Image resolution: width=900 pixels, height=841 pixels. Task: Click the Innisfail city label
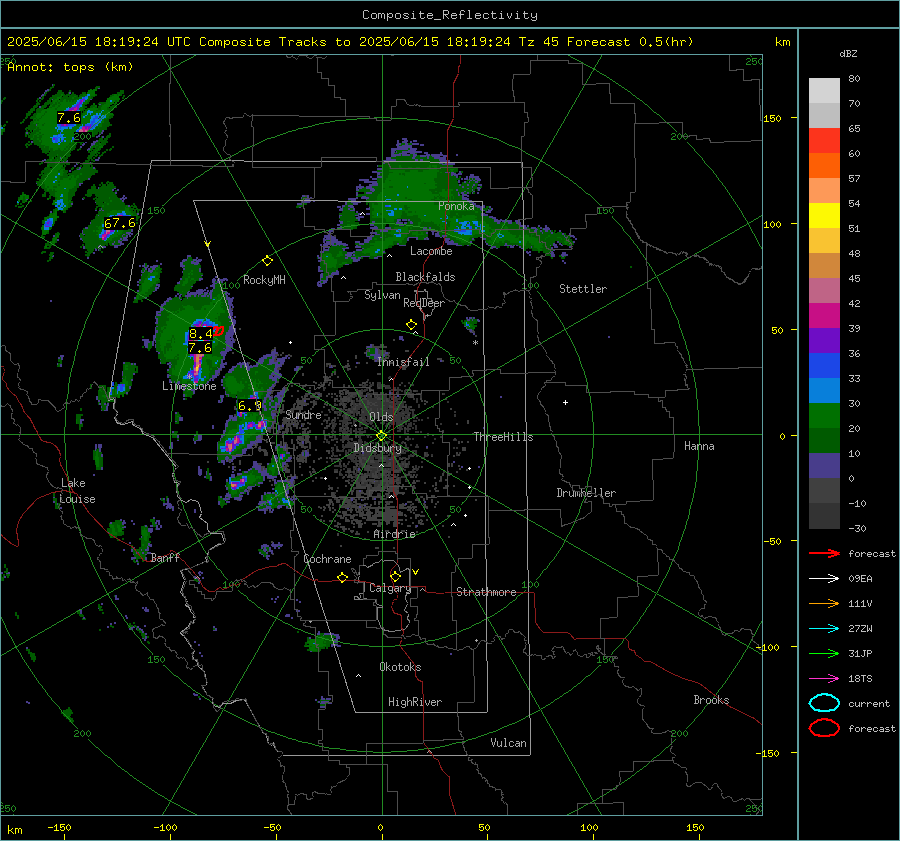[x=403, y=362]
